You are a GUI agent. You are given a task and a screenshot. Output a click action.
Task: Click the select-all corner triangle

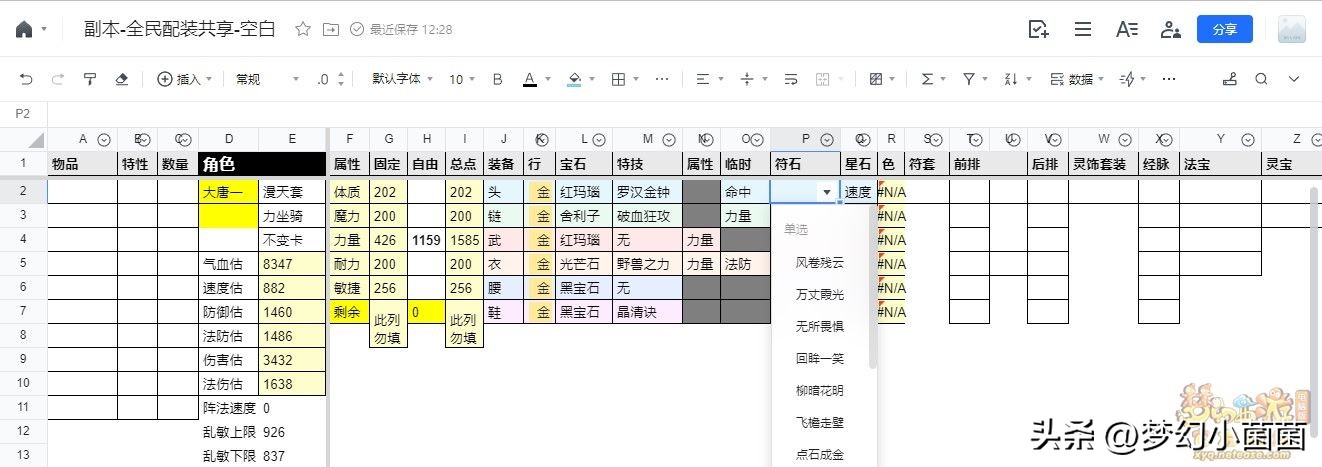point(35,140)
